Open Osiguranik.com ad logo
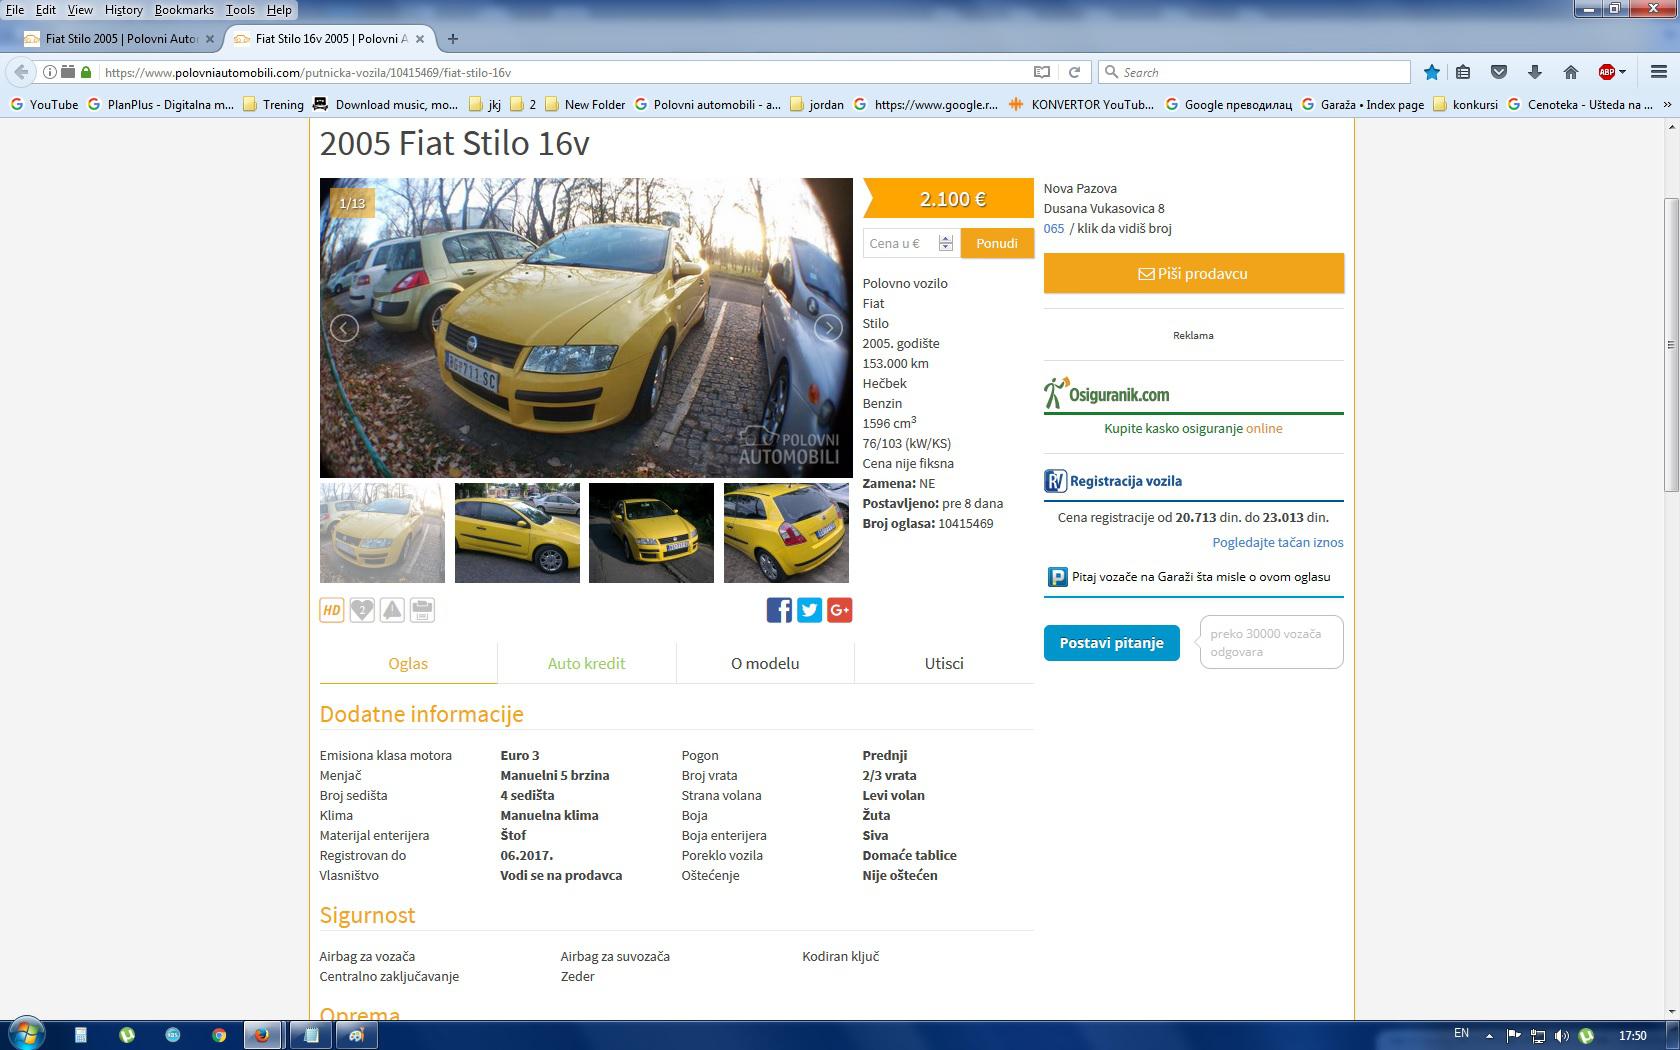 (x=1107, y=393)
